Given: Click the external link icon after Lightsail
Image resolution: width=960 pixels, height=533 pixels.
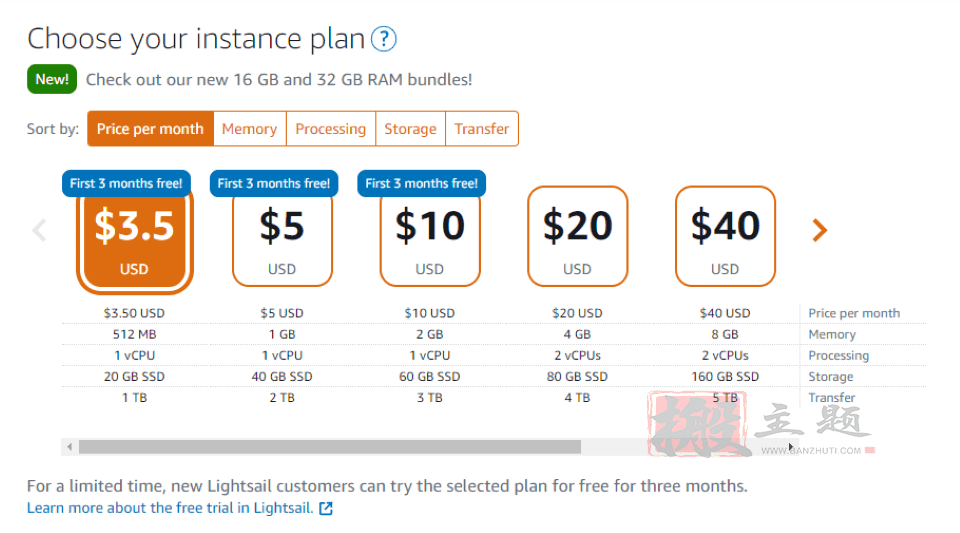Looking at the screenshot, I should pos(326,508).
